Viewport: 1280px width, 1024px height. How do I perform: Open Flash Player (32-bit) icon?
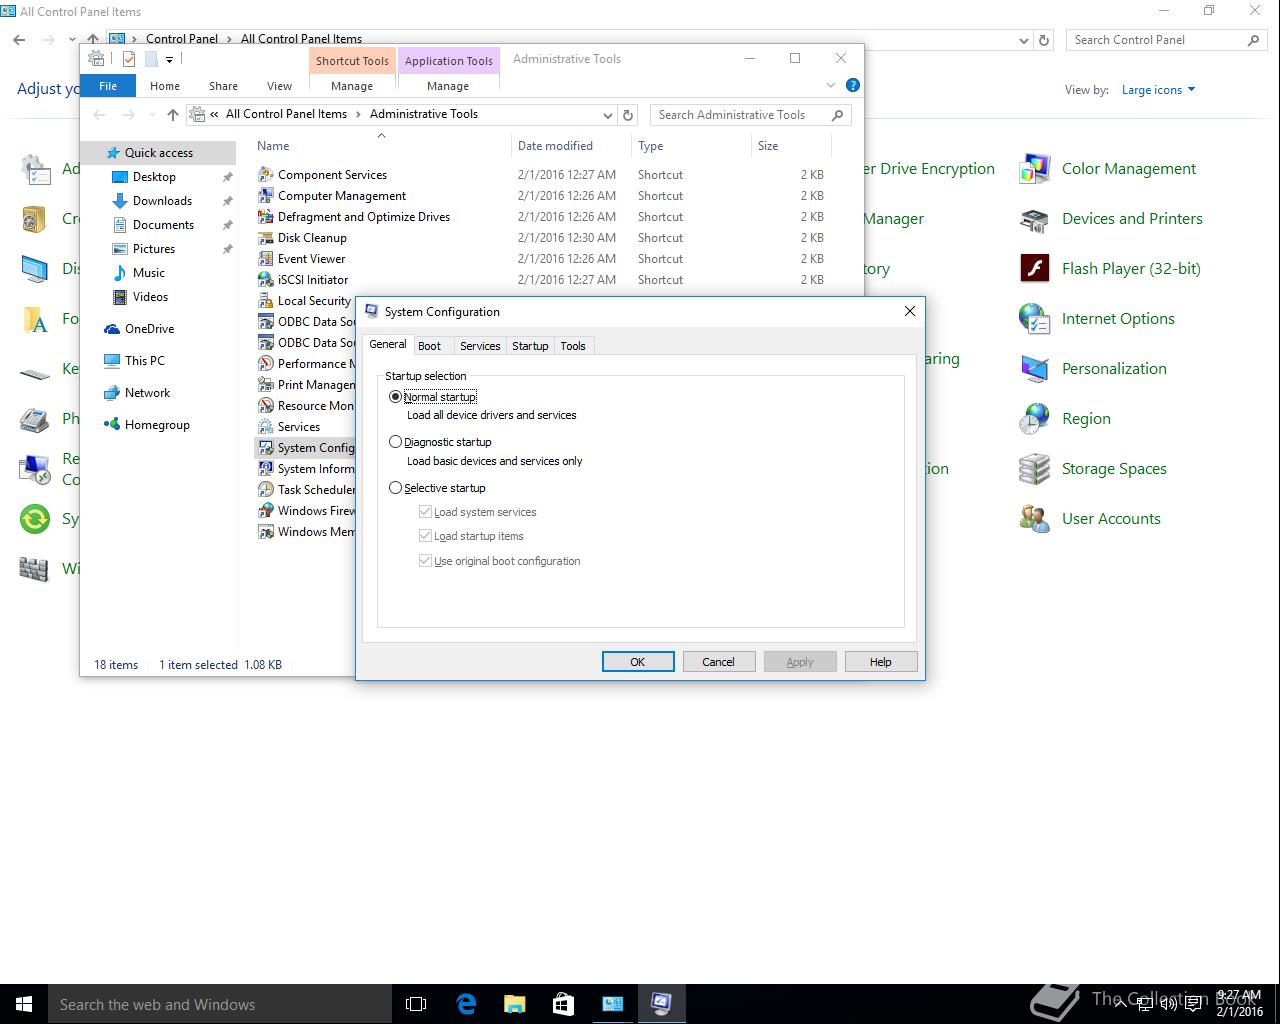point(1034,269)
